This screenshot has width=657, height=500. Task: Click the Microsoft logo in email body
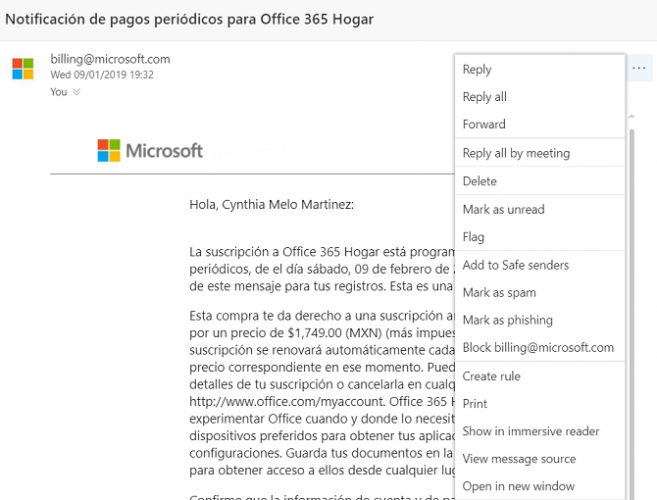click(150, 150)
